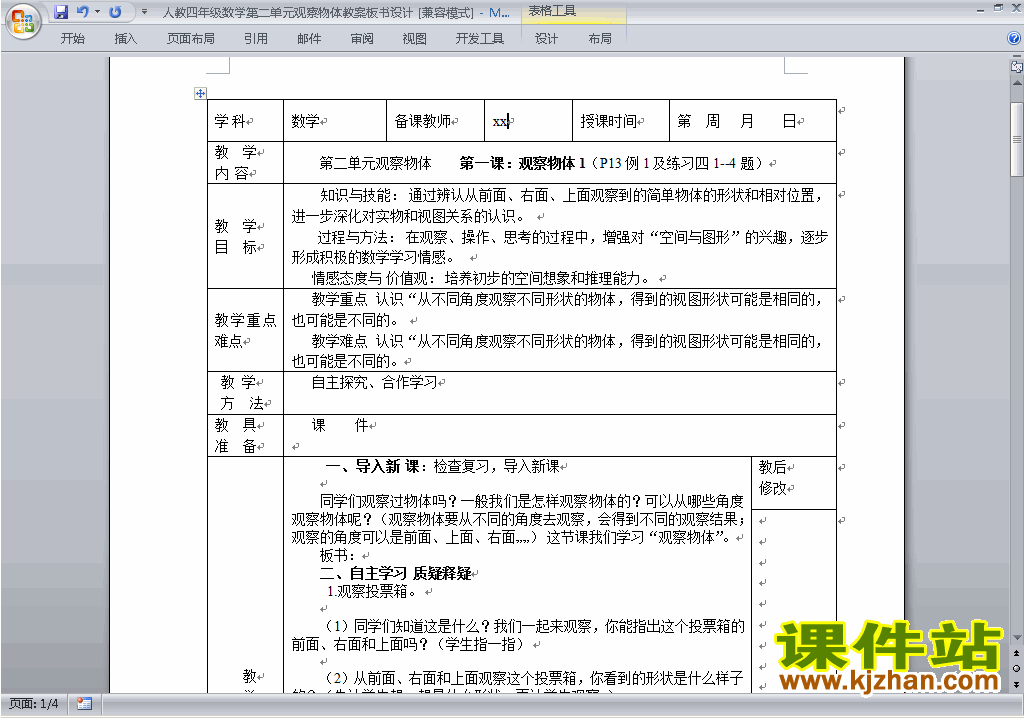This screenshot has height=718, width=1024.
Task: Click the 教学目标 row label cell
Action: 246,236
